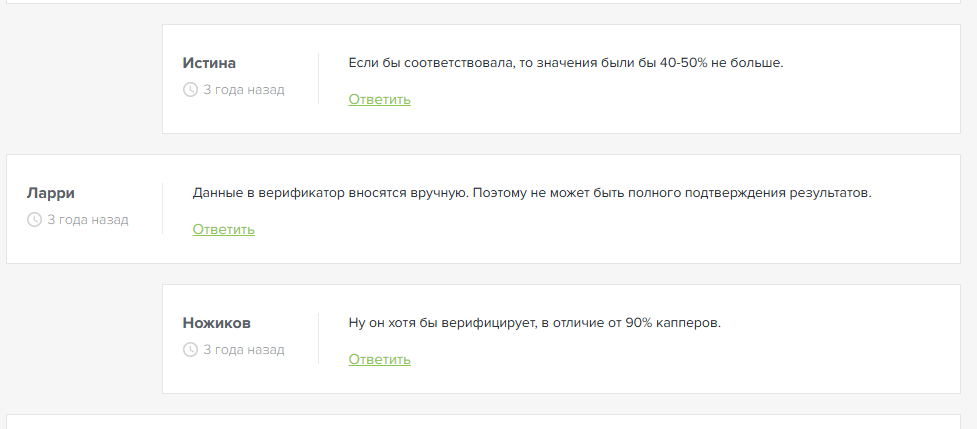Click Ларри's comment text about the верификатор

(x=532, y=193)
